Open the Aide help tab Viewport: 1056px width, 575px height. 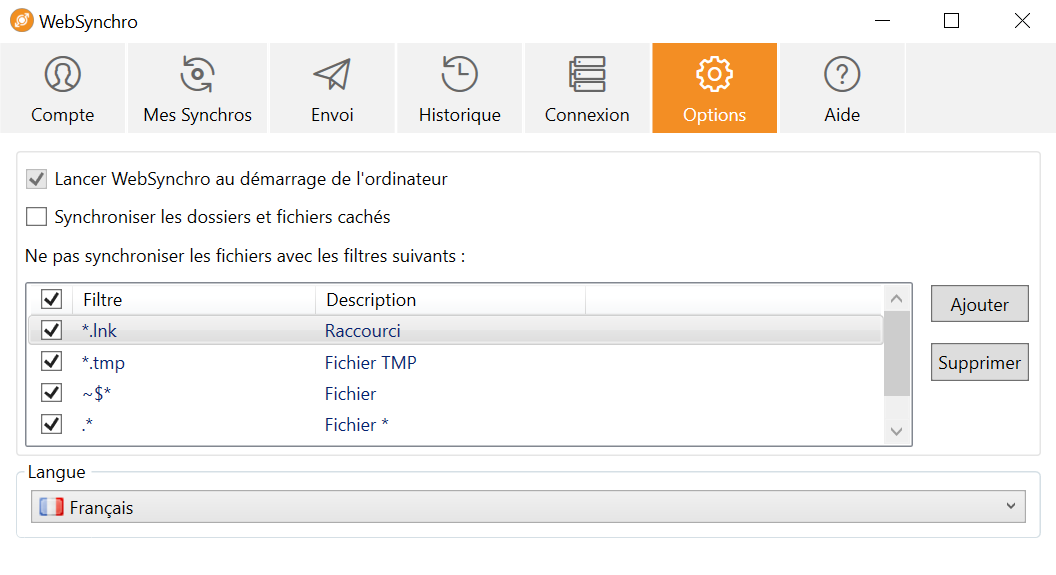click(x=842, y=88)
